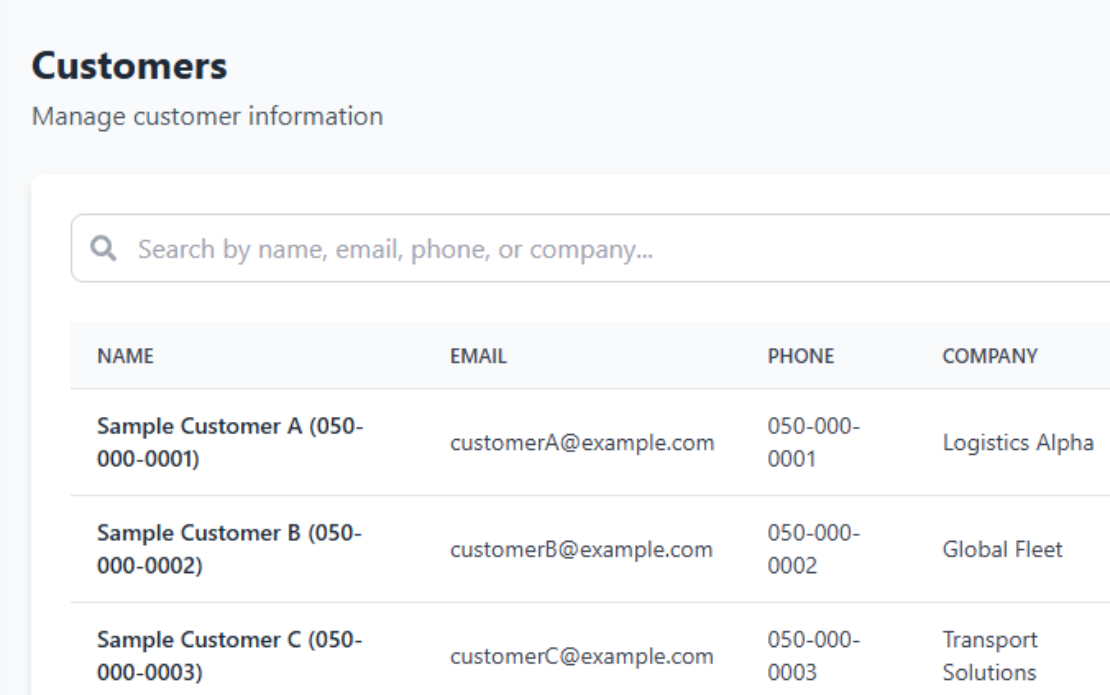
Task: Click the Manage customer information subtitle
Action: click(x=207, y=116)
